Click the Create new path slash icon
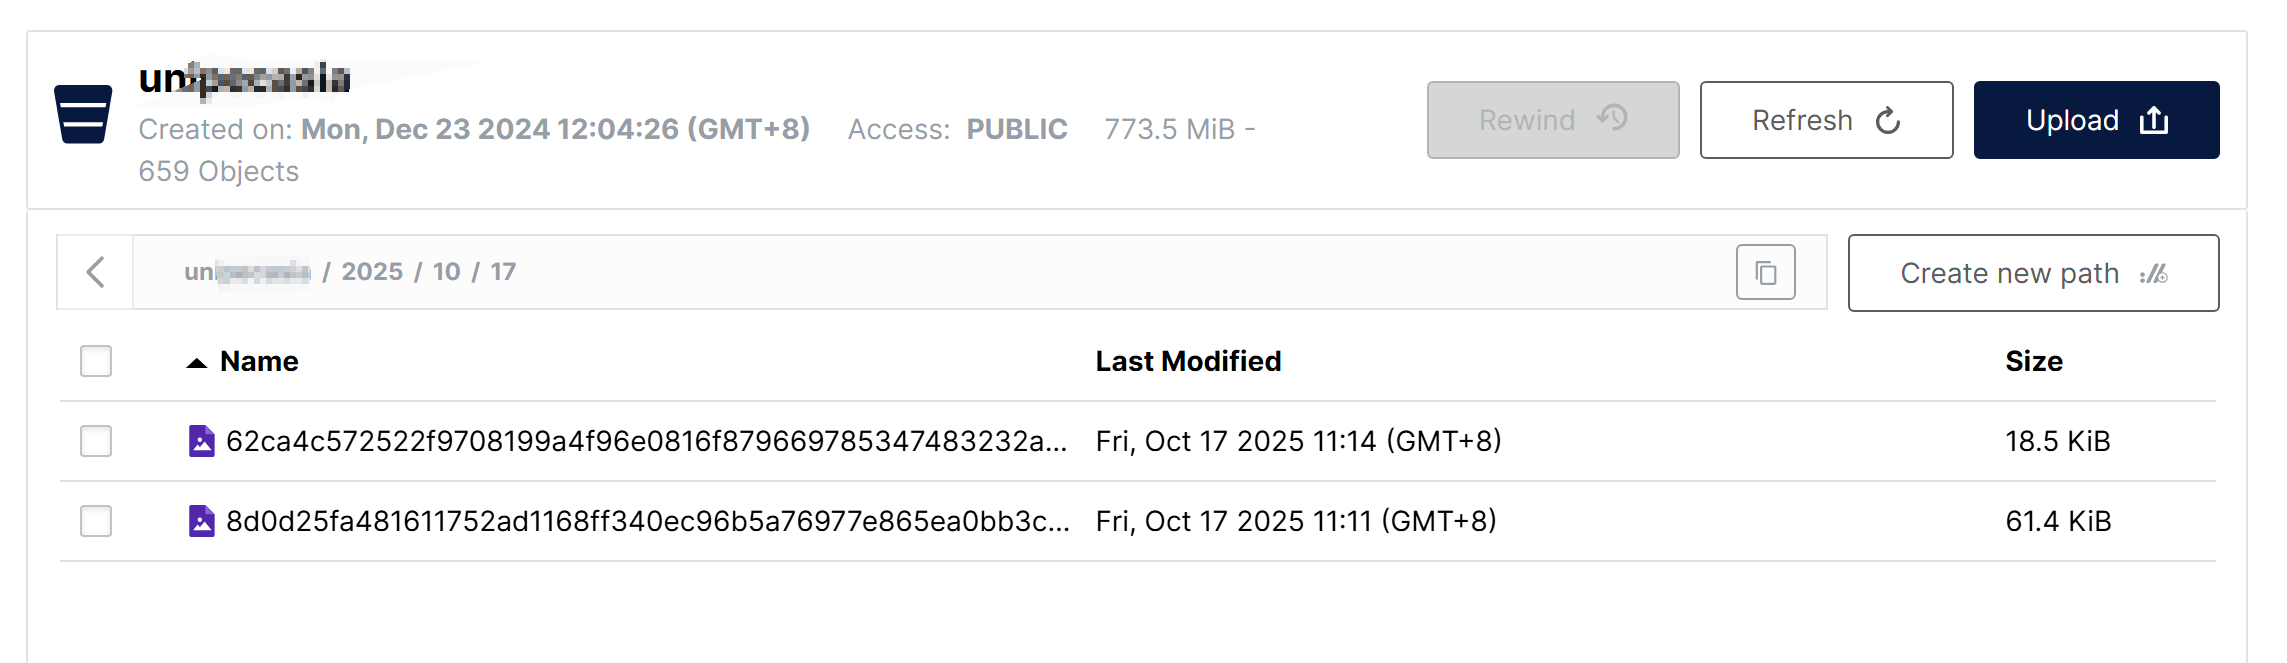 click(2154, 273)
